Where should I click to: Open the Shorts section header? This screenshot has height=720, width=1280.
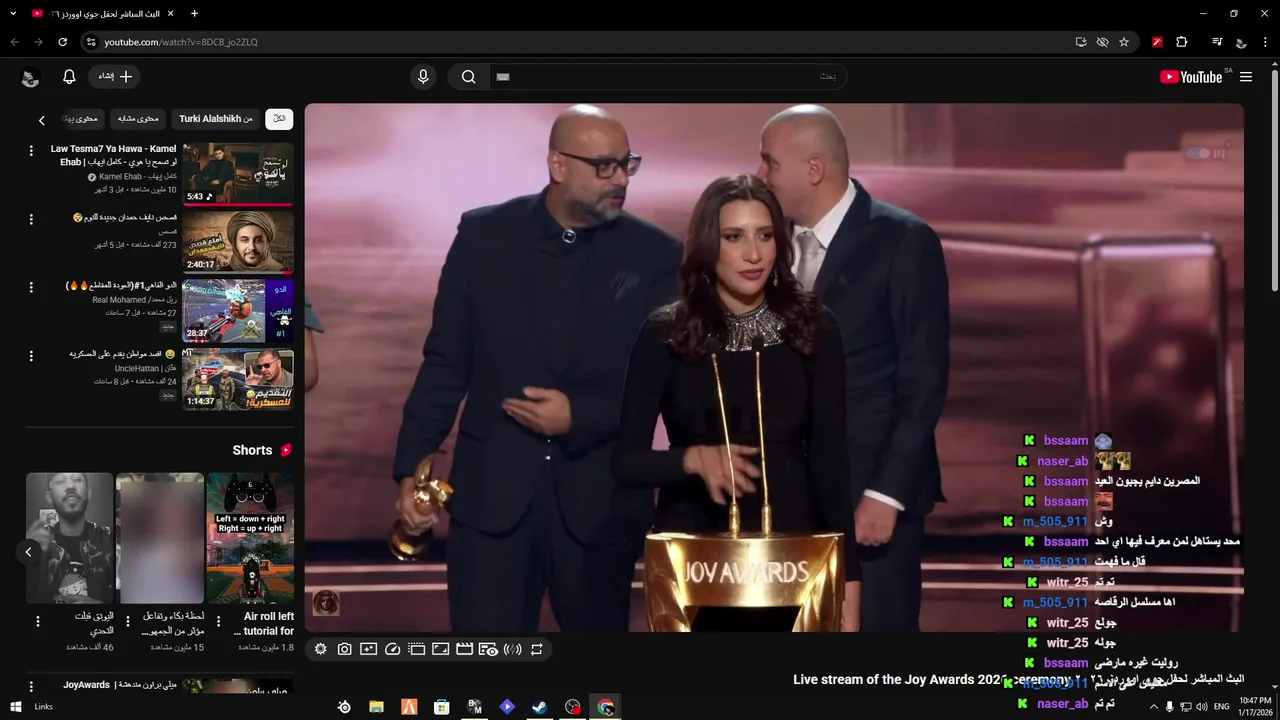(x=262, y=450)
